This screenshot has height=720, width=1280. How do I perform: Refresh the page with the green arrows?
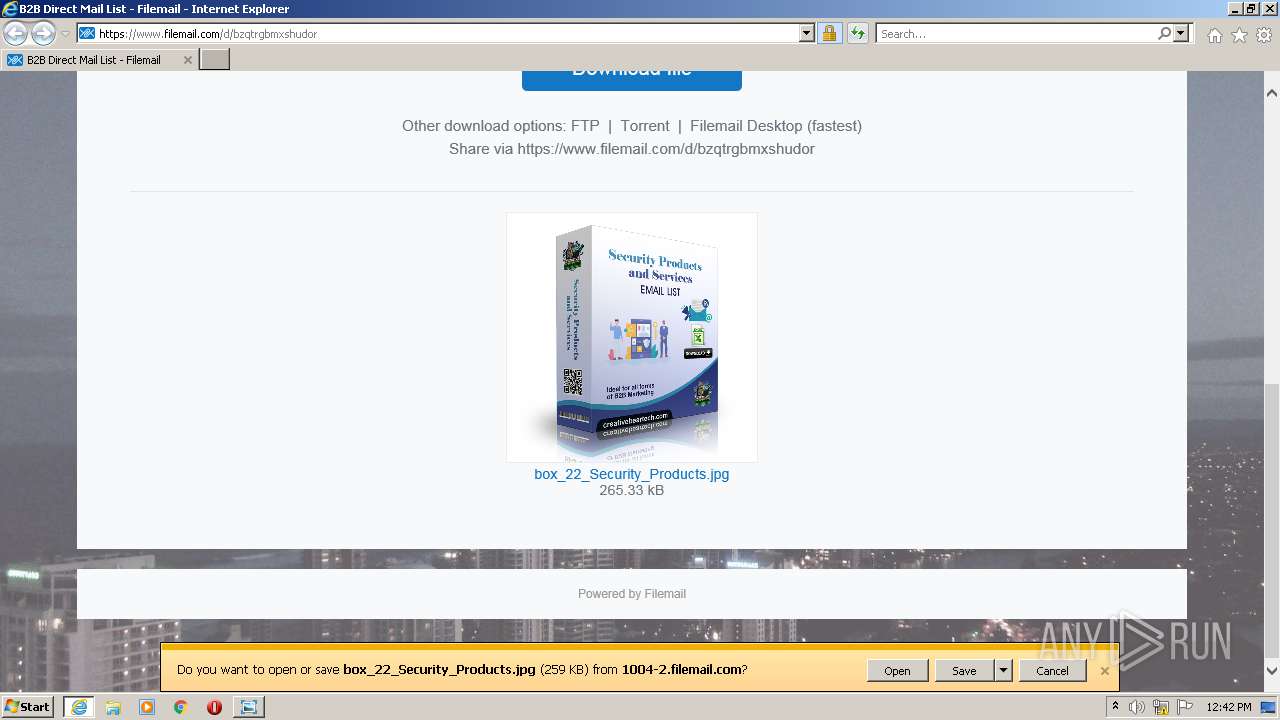coord(857,34)
